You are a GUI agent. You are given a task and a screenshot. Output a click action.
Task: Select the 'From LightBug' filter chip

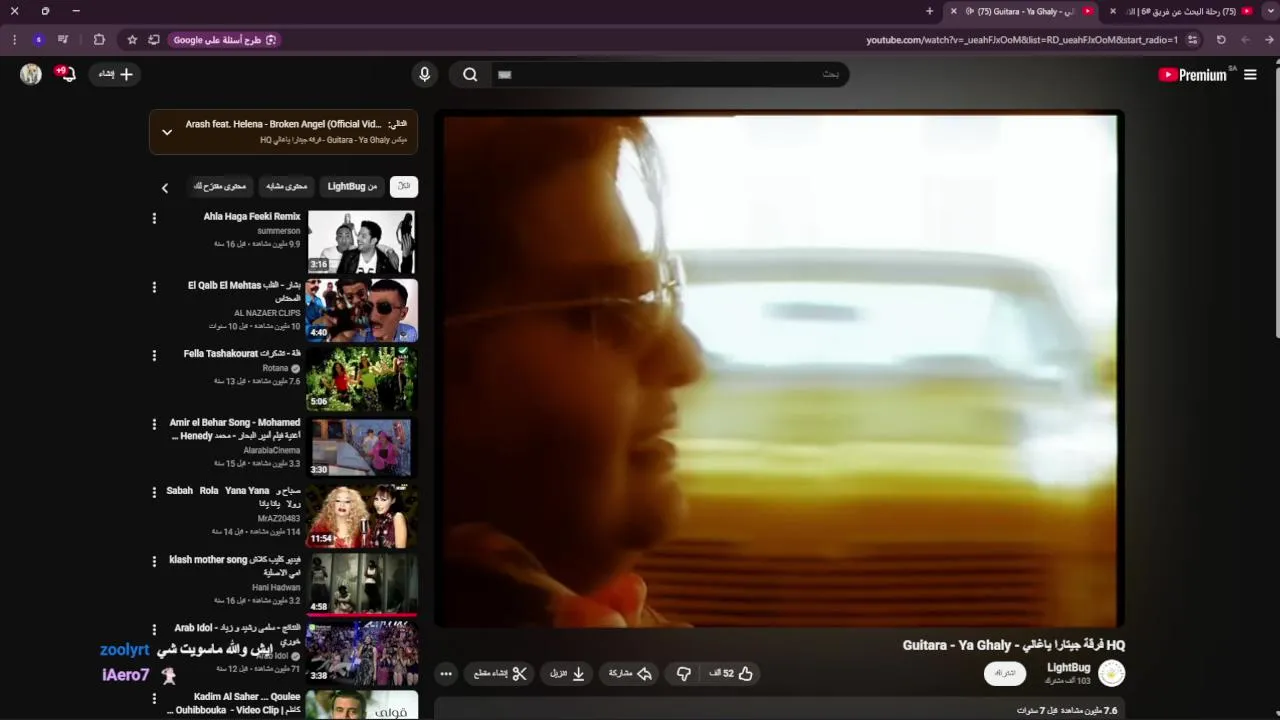click(x=352, y=186)
